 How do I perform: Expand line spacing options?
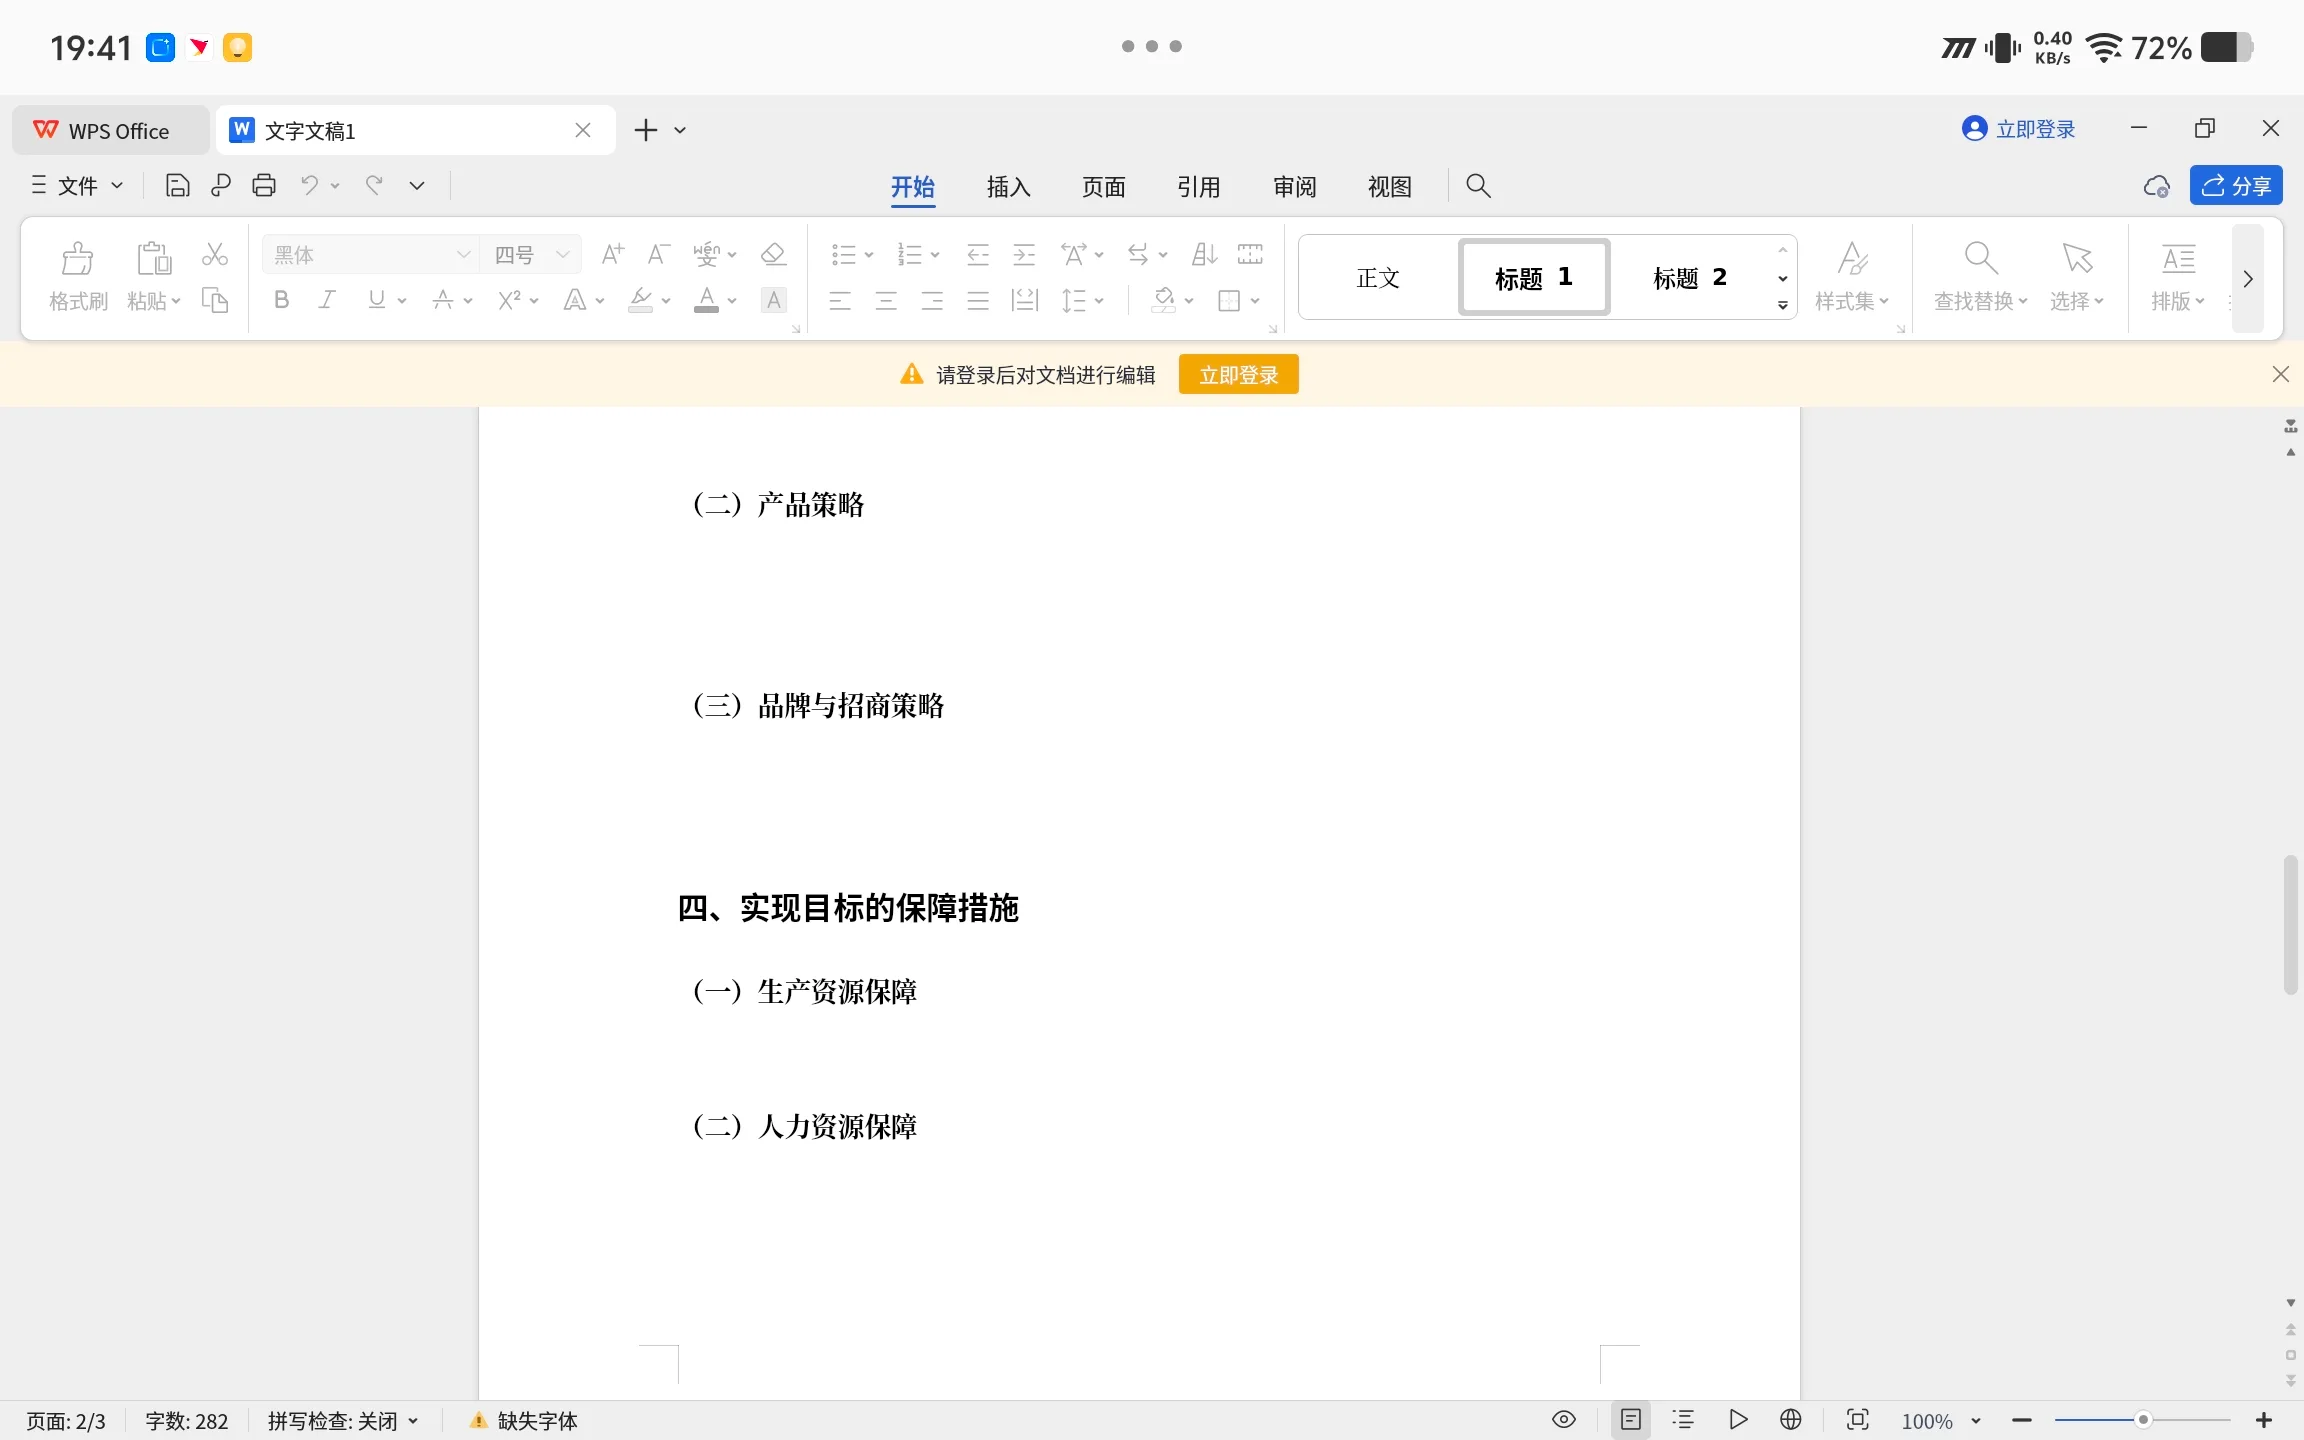coord(1099,300)
